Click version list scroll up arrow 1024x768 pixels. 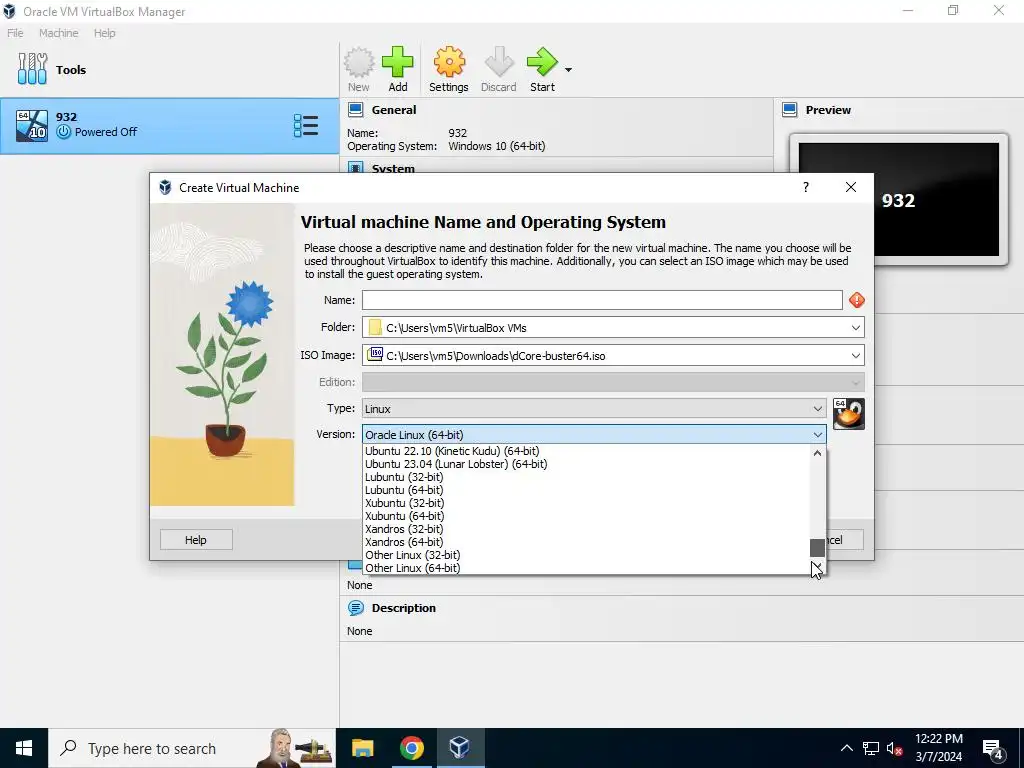click(817, 453)
